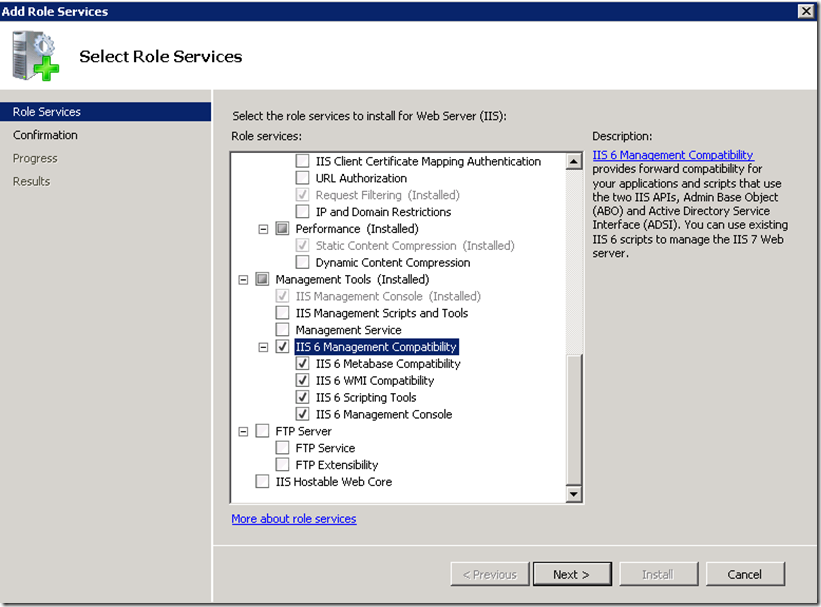This screenshot has width=821, height=607.
Task: Click the Previous button
Action: pos(490,574)
